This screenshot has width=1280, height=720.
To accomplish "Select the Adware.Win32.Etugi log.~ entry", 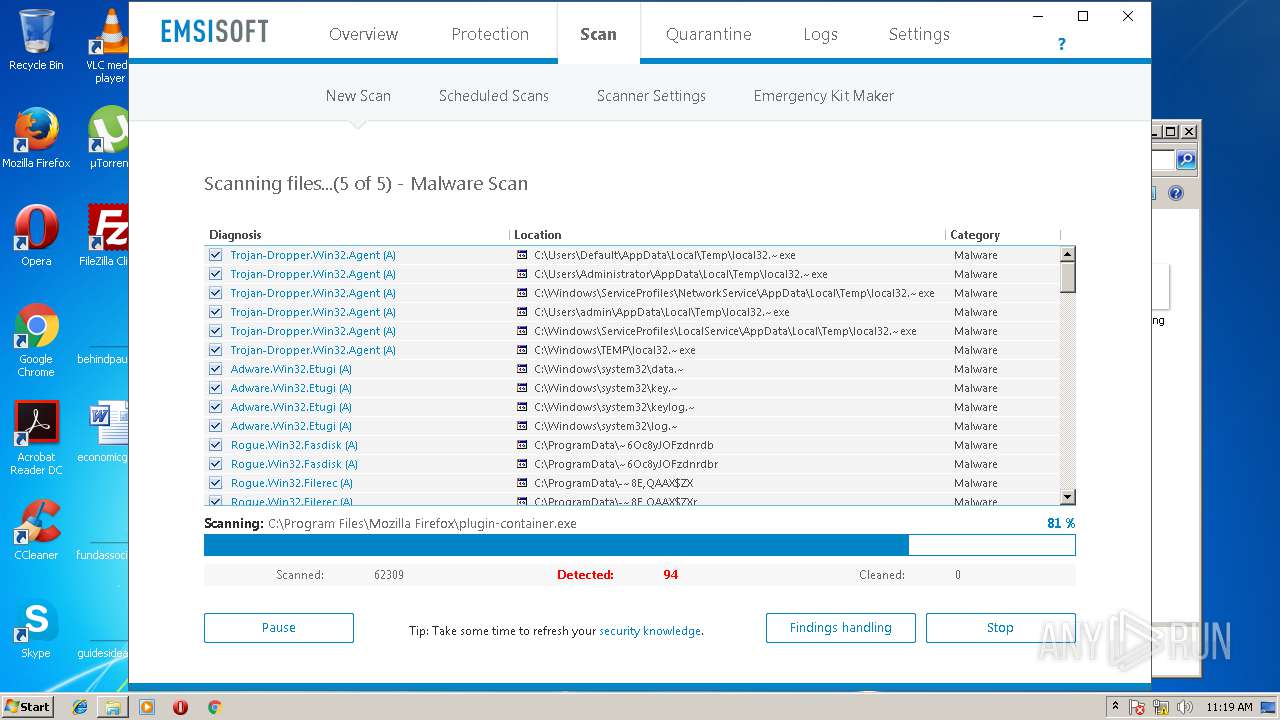I will [x=632, y=426].
